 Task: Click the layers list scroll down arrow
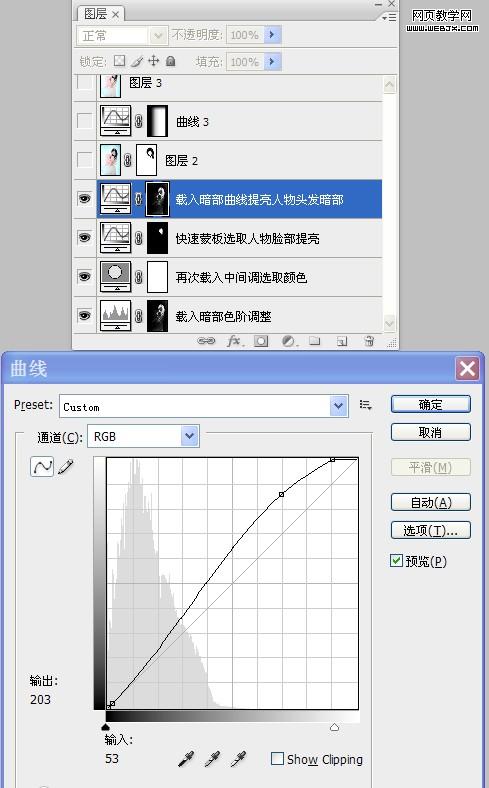[389, 322]
